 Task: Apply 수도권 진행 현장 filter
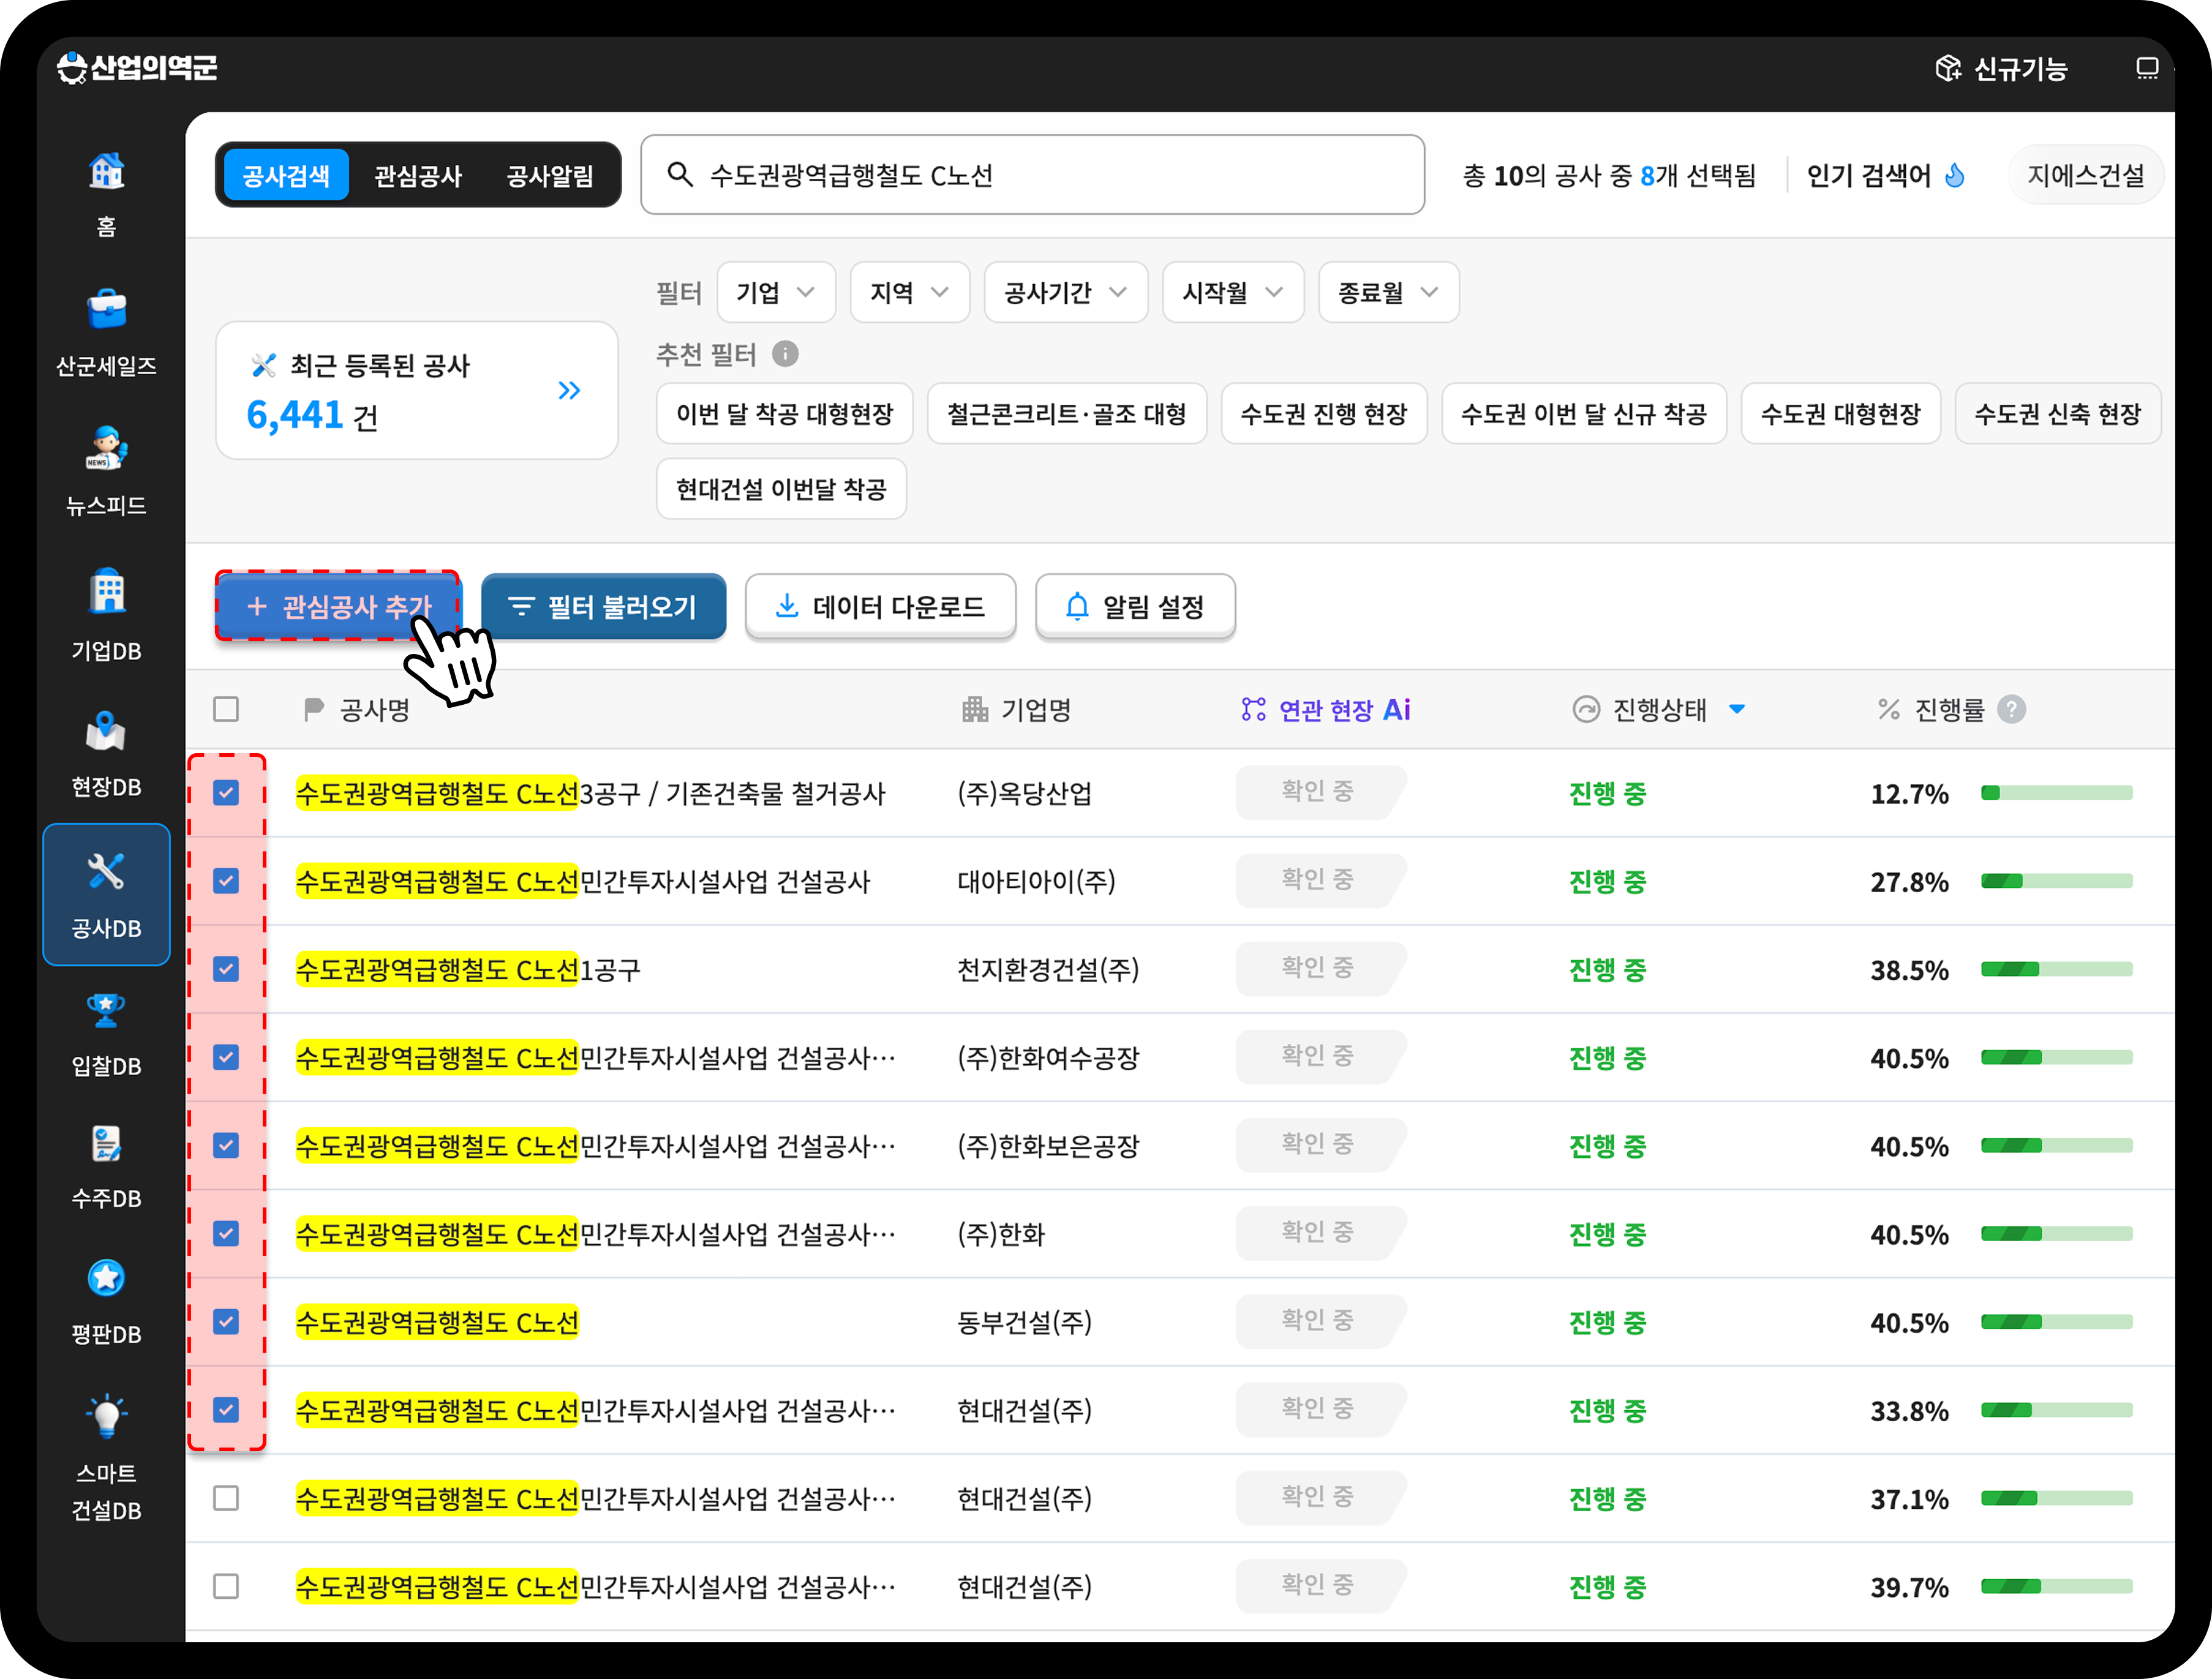1324,413
